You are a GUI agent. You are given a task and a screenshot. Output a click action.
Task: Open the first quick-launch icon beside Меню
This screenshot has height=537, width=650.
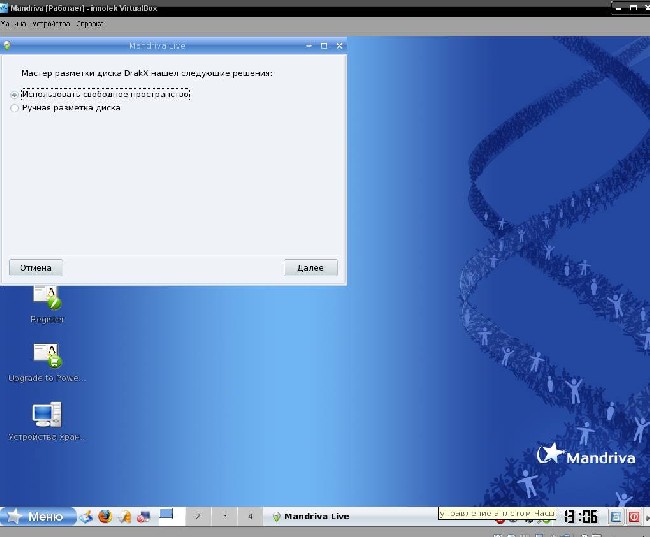[86, 517]
